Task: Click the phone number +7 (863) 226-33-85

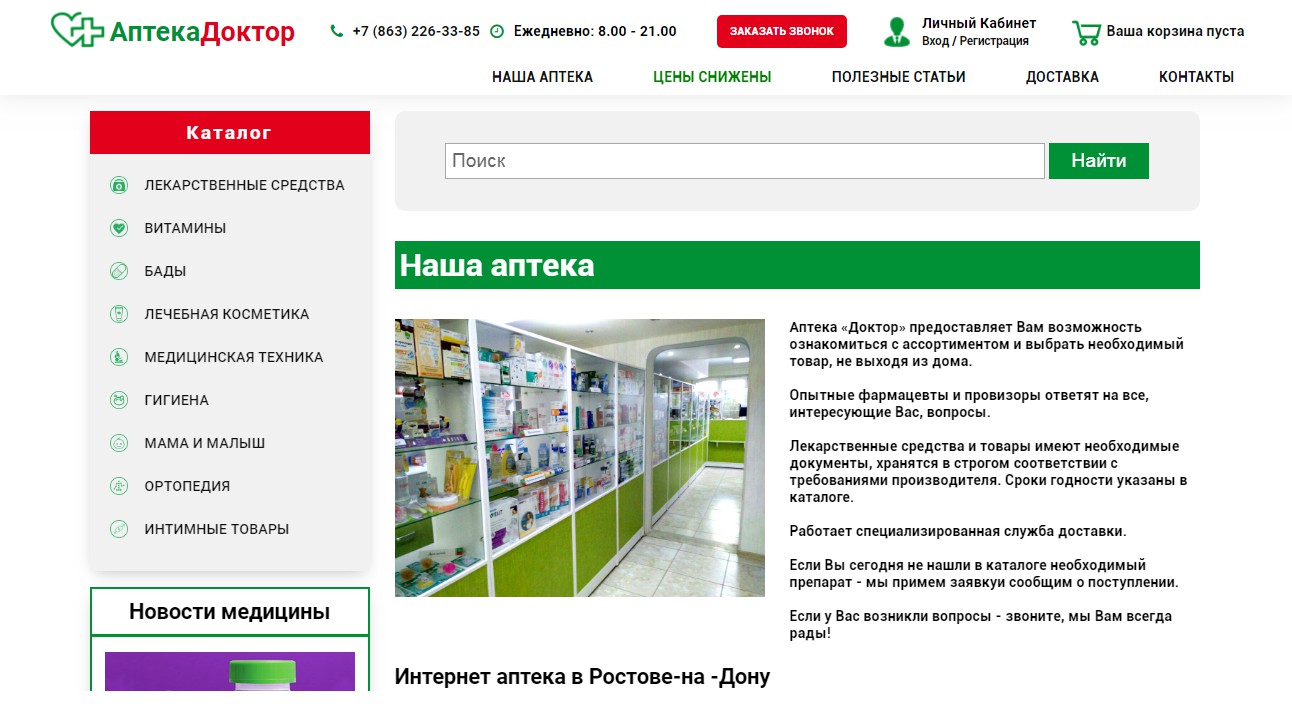Action: [416, 31]
